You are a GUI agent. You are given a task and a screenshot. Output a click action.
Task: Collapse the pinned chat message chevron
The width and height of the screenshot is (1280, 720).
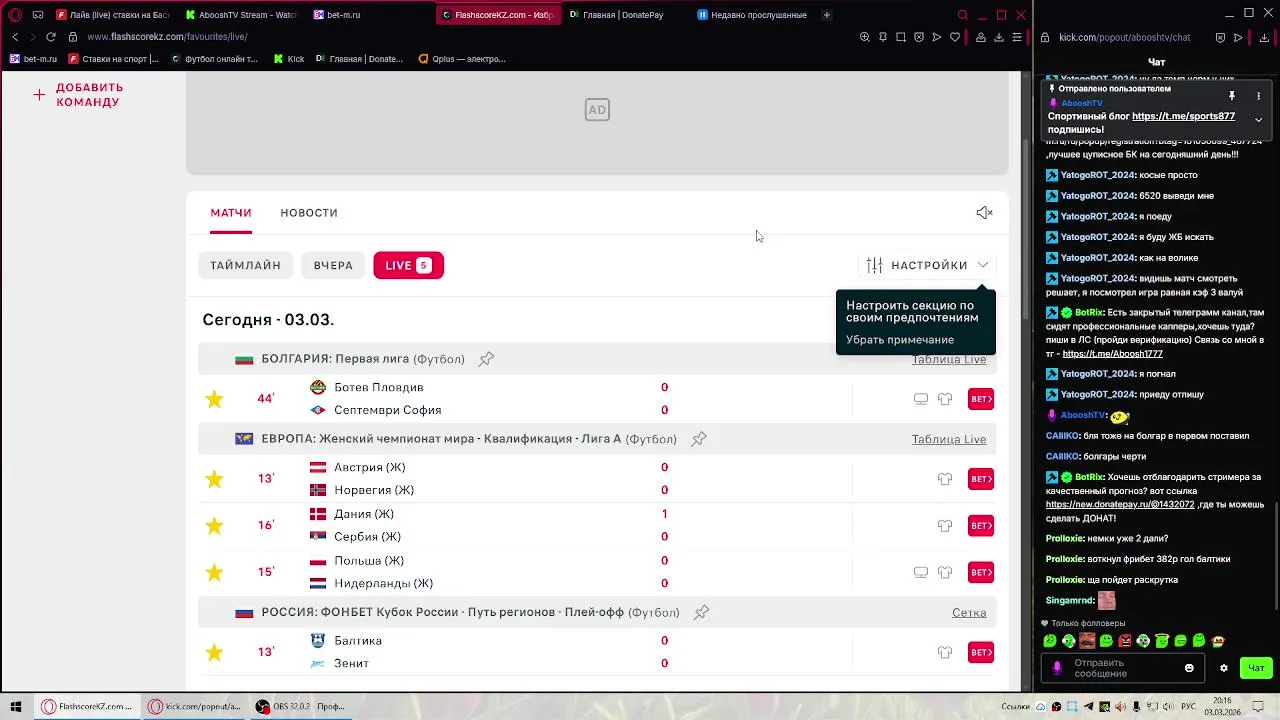tap(1259, 120)
